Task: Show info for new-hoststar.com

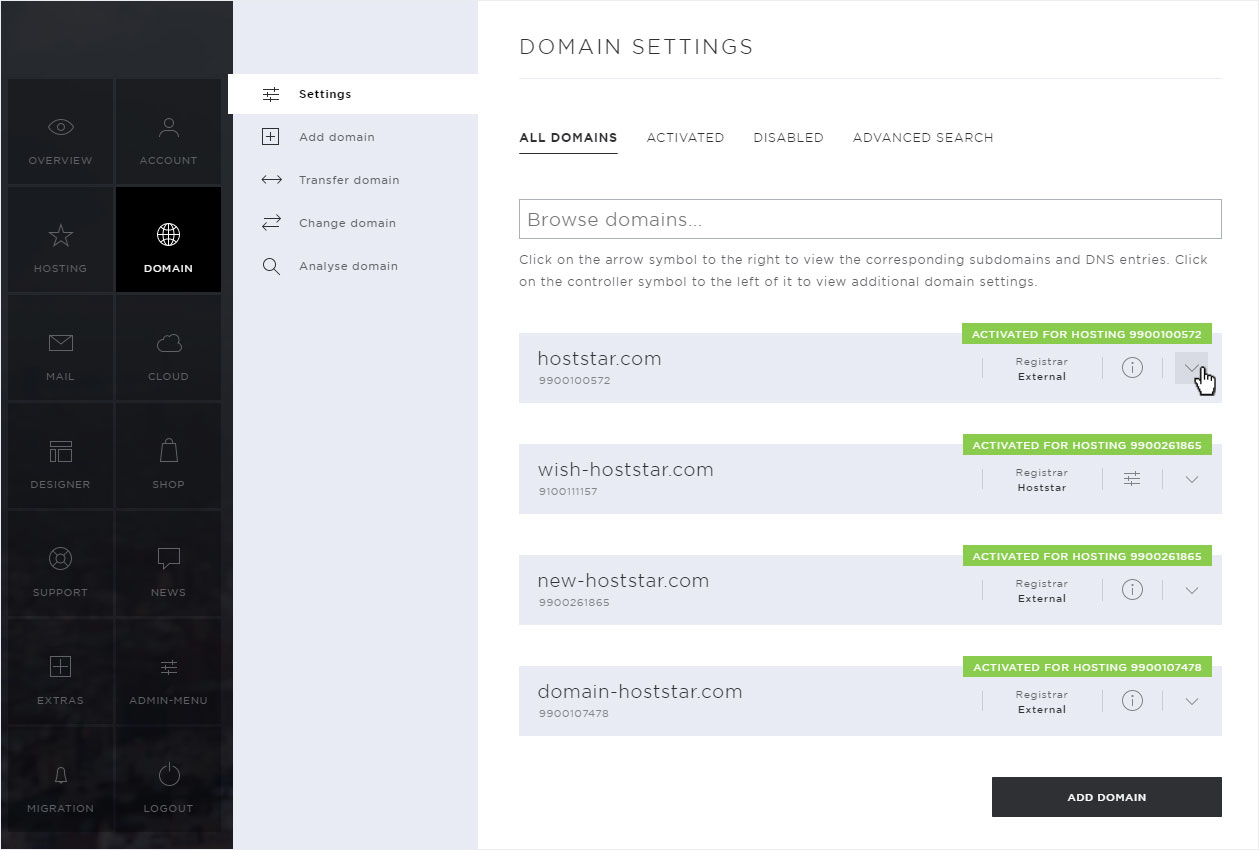Action: coord(1132,590)
